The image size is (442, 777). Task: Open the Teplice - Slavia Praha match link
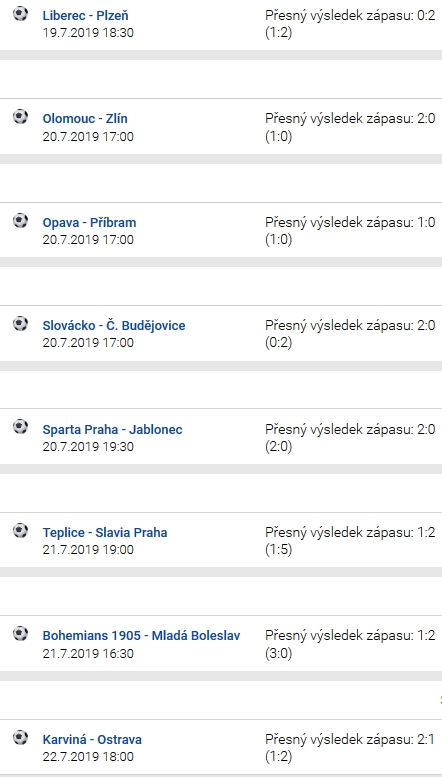(x=105, y=533)
